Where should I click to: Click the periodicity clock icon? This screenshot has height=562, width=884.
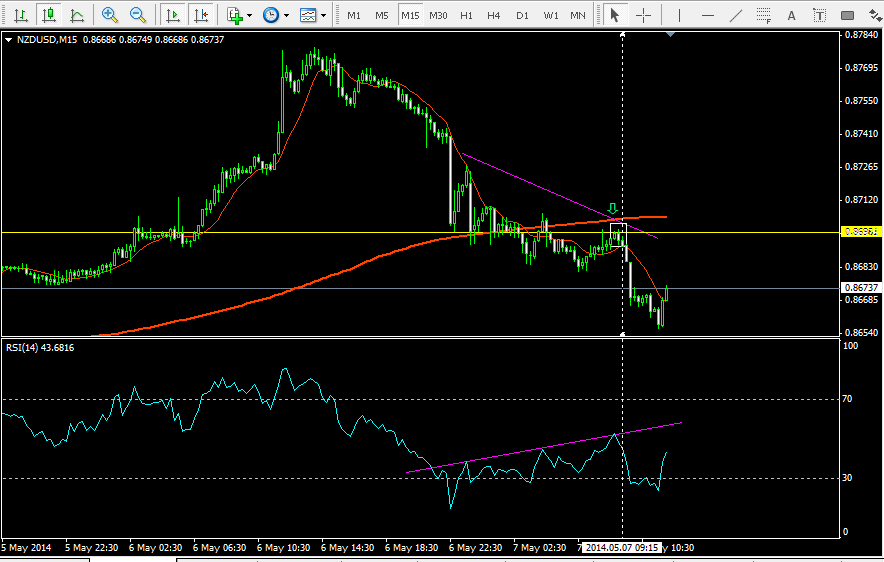[x=271, y=15]
